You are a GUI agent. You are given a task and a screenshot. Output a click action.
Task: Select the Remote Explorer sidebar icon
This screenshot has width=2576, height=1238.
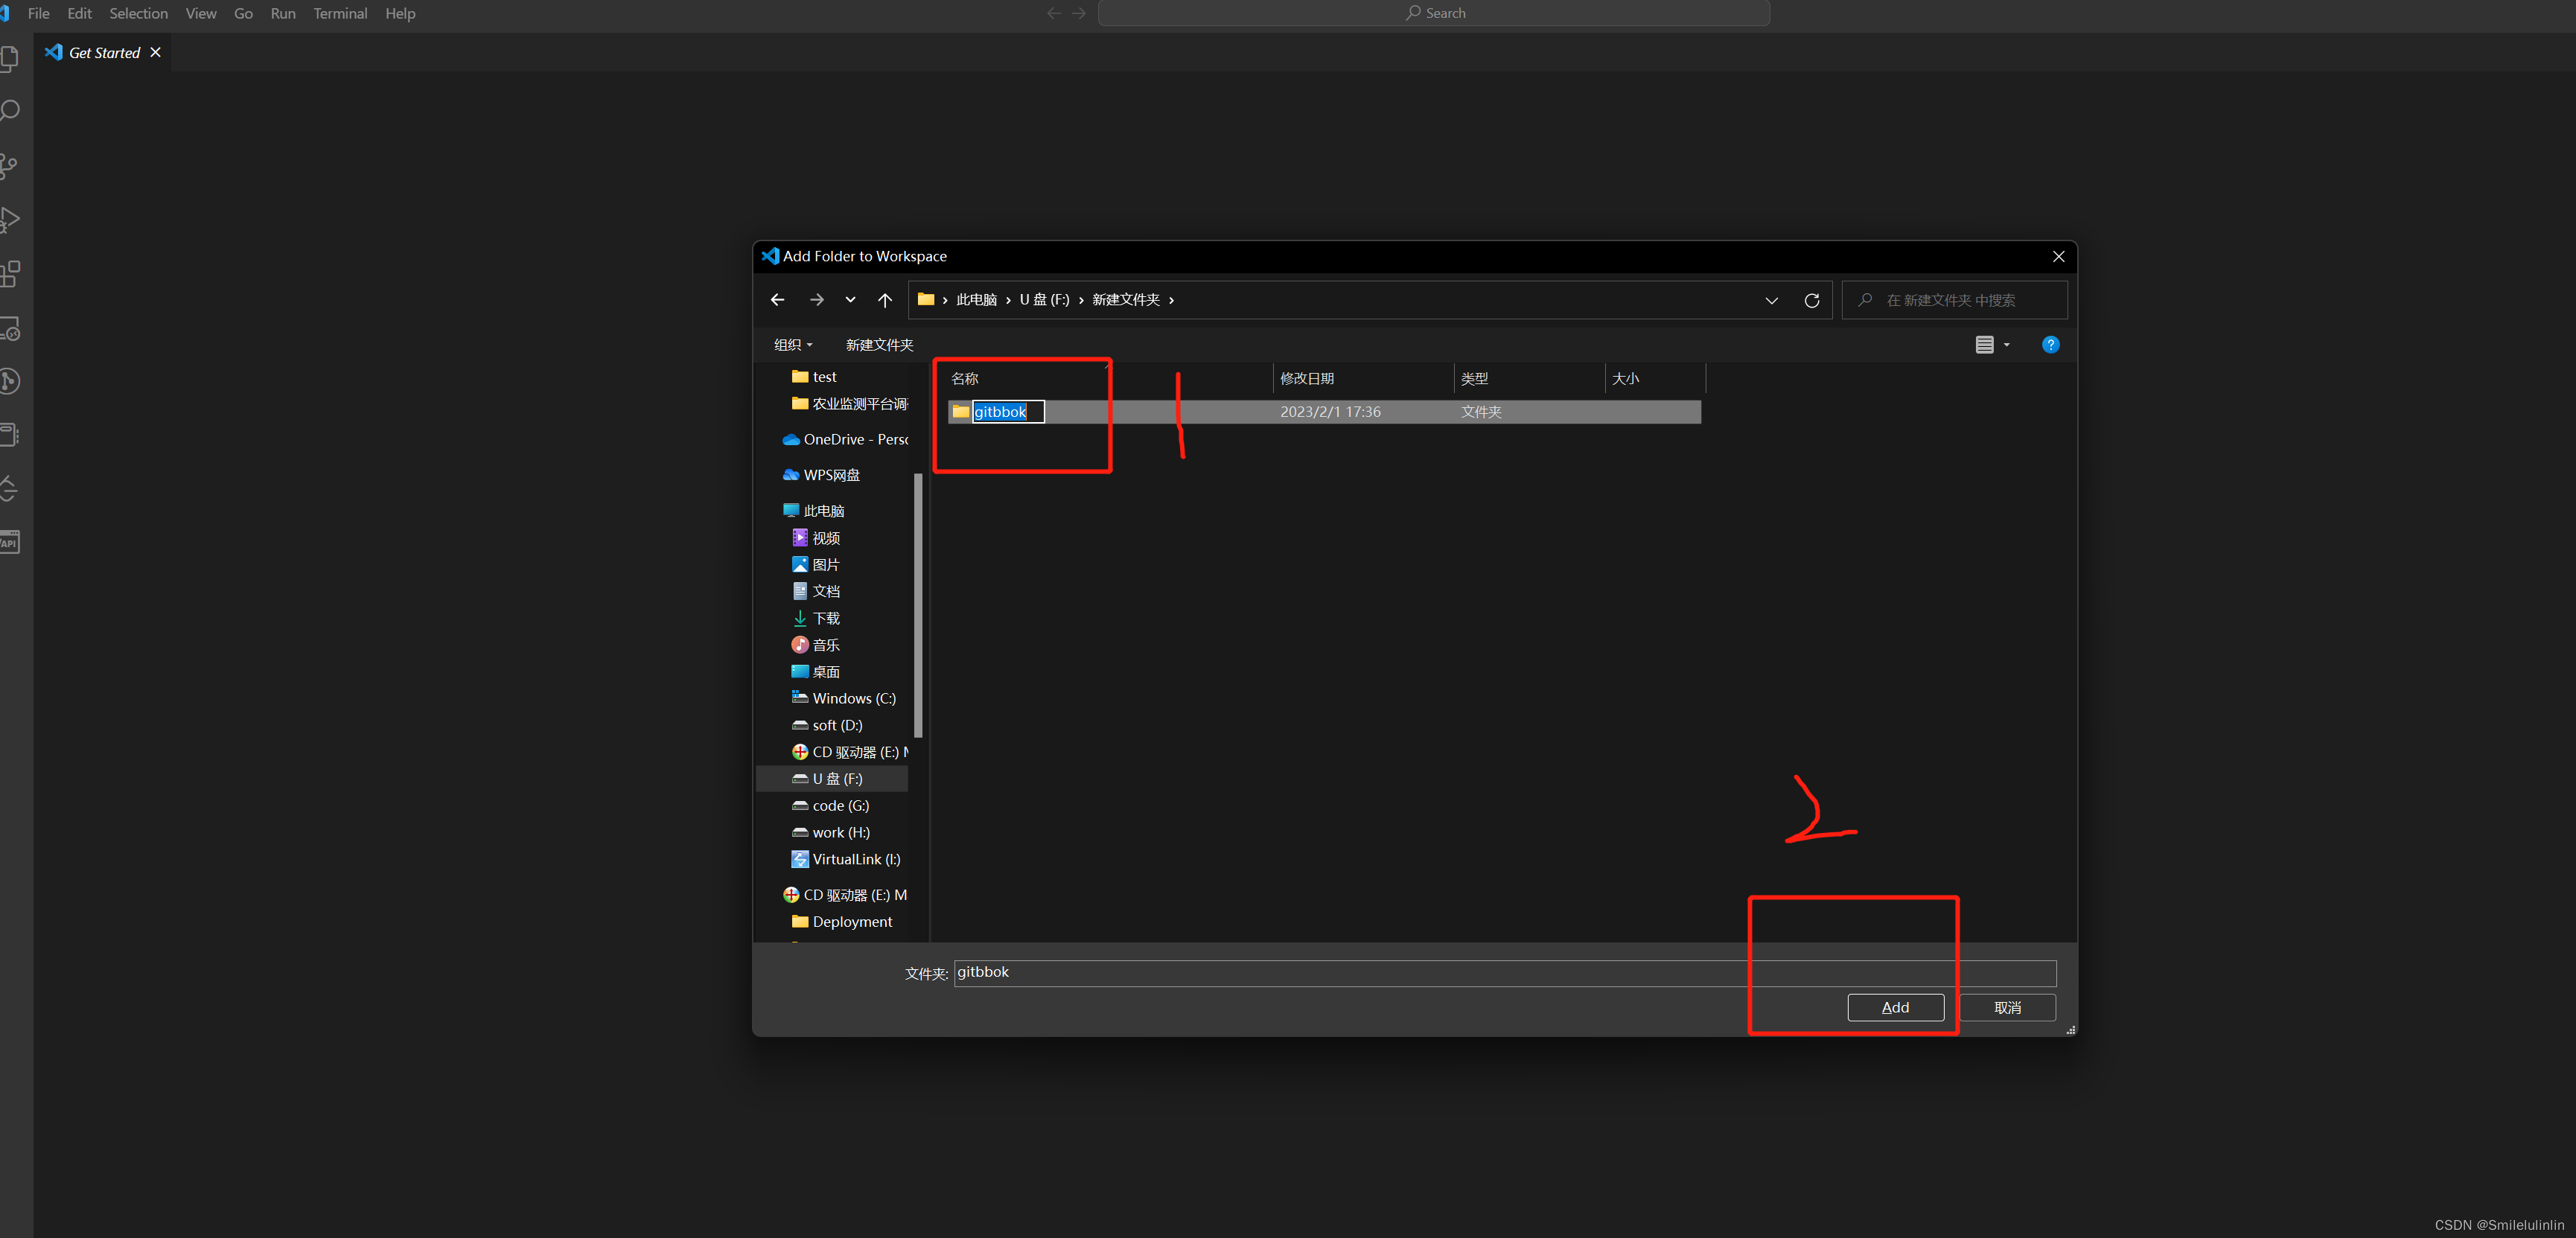(11, 329)
